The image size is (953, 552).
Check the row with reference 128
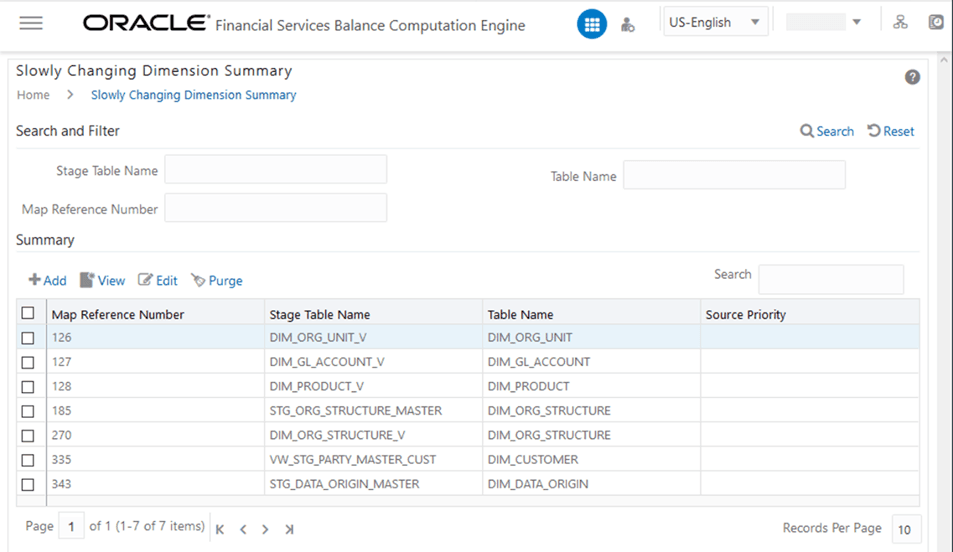pyautogui.click(x=28, y=387)
